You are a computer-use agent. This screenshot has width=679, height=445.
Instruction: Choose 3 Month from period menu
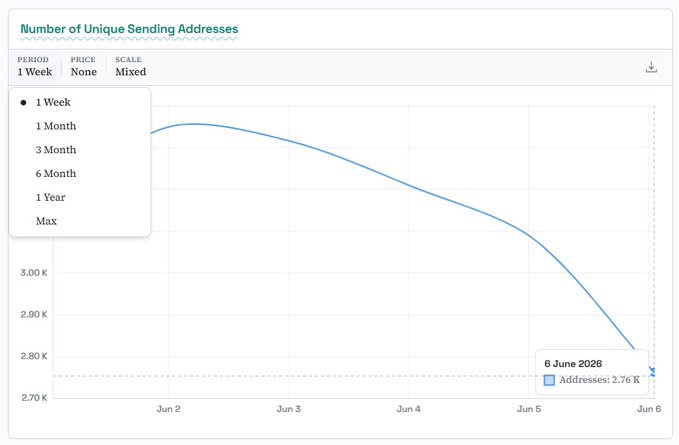80,150
